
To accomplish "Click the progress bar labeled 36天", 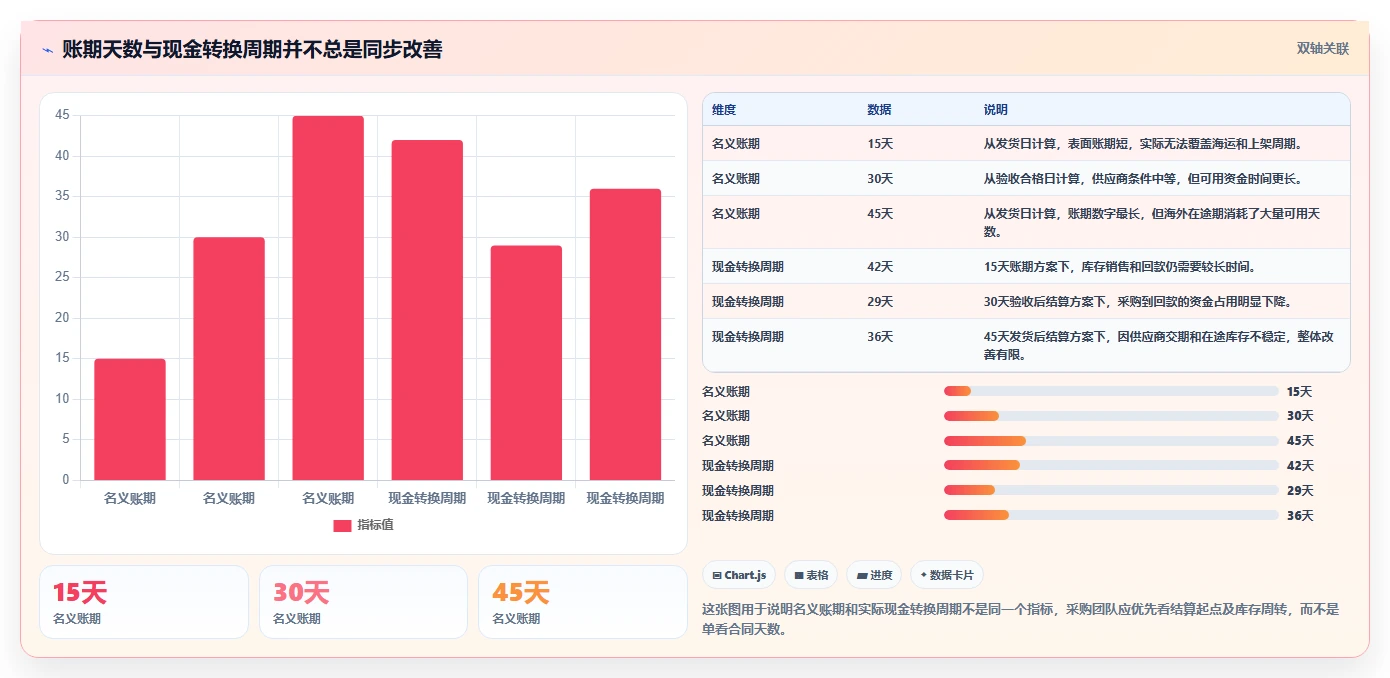I will pos(1111,515).
